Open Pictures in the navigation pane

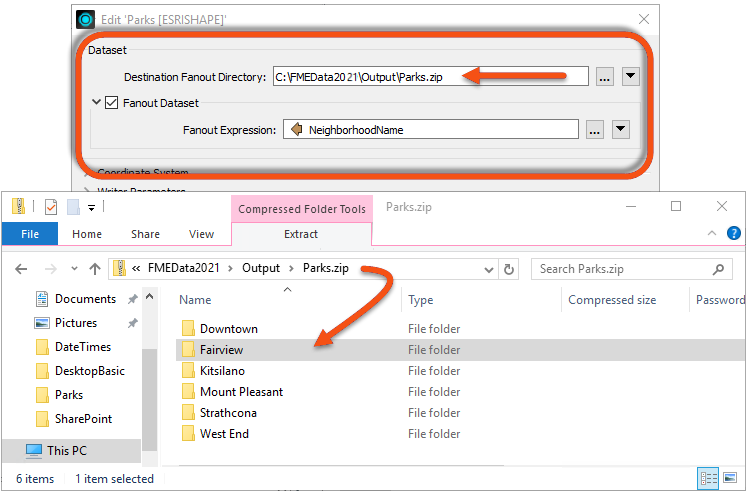tap(76, 323)
